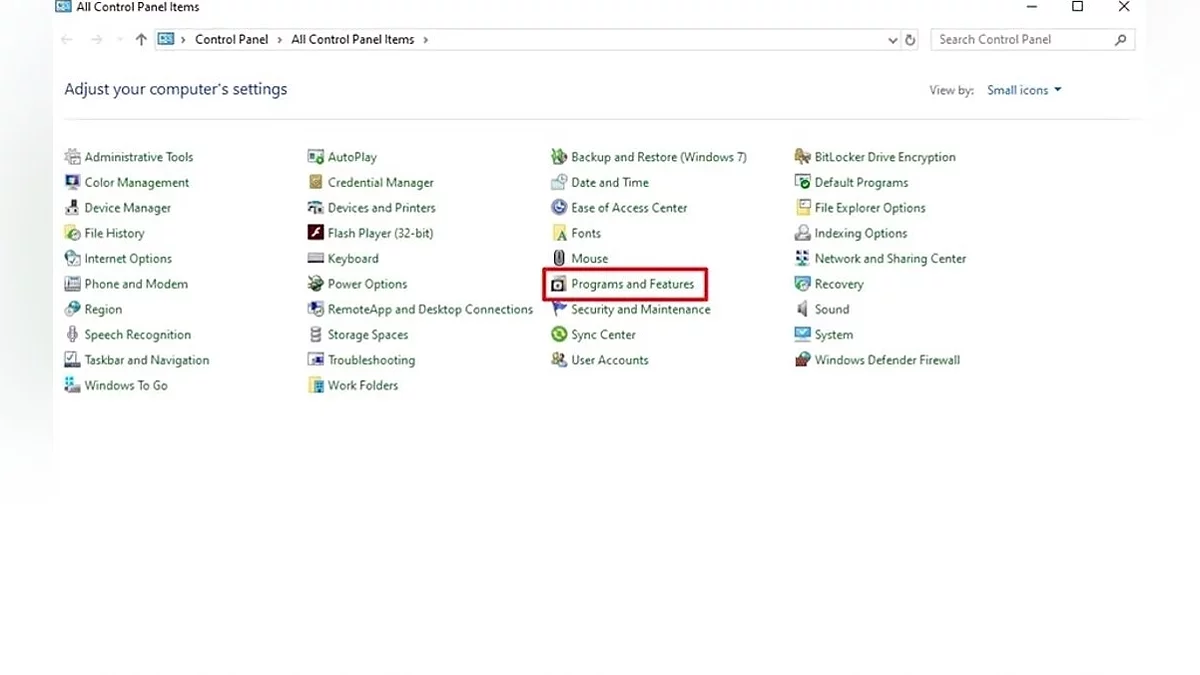The width and height of the screenshot is (1200, 675).
Task: Open the Power Options icon
Action: 316,284
